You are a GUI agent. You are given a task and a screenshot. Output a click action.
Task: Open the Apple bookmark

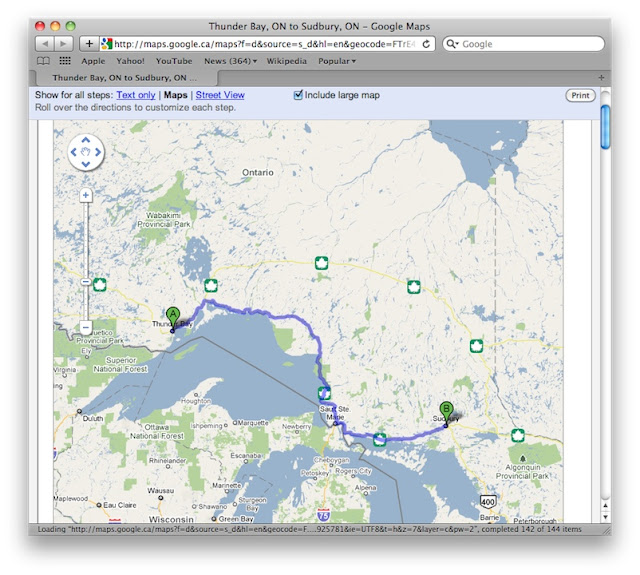pos(93,61)
